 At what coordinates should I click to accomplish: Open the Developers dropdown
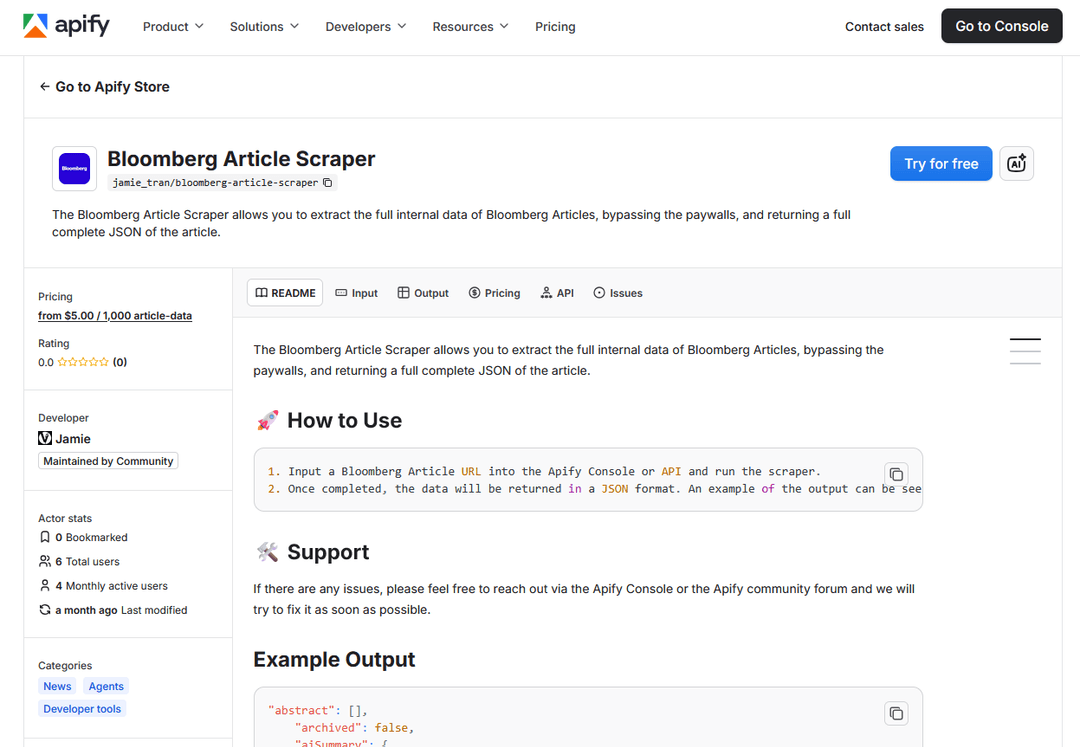pos(366,27)
